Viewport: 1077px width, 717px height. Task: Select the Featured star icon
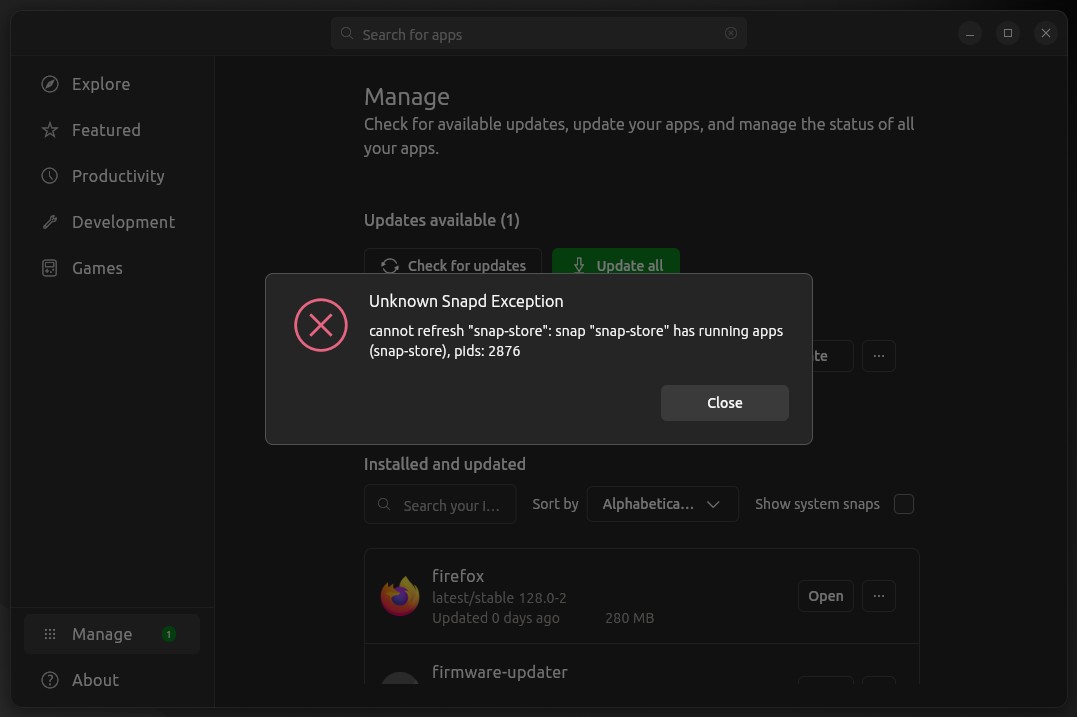[x=49, y=130]
